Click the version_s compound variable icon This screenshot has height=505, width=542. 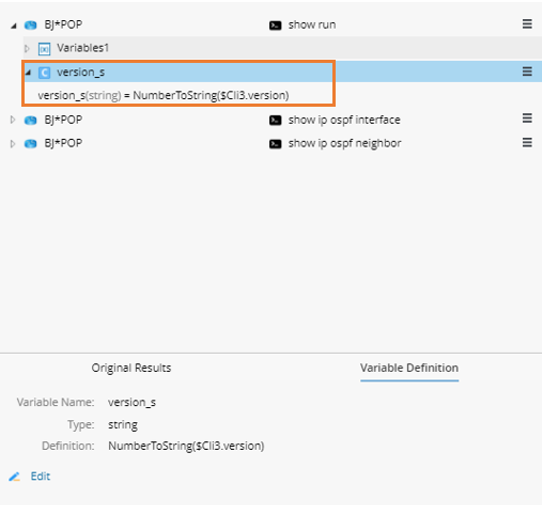(44, 73)
